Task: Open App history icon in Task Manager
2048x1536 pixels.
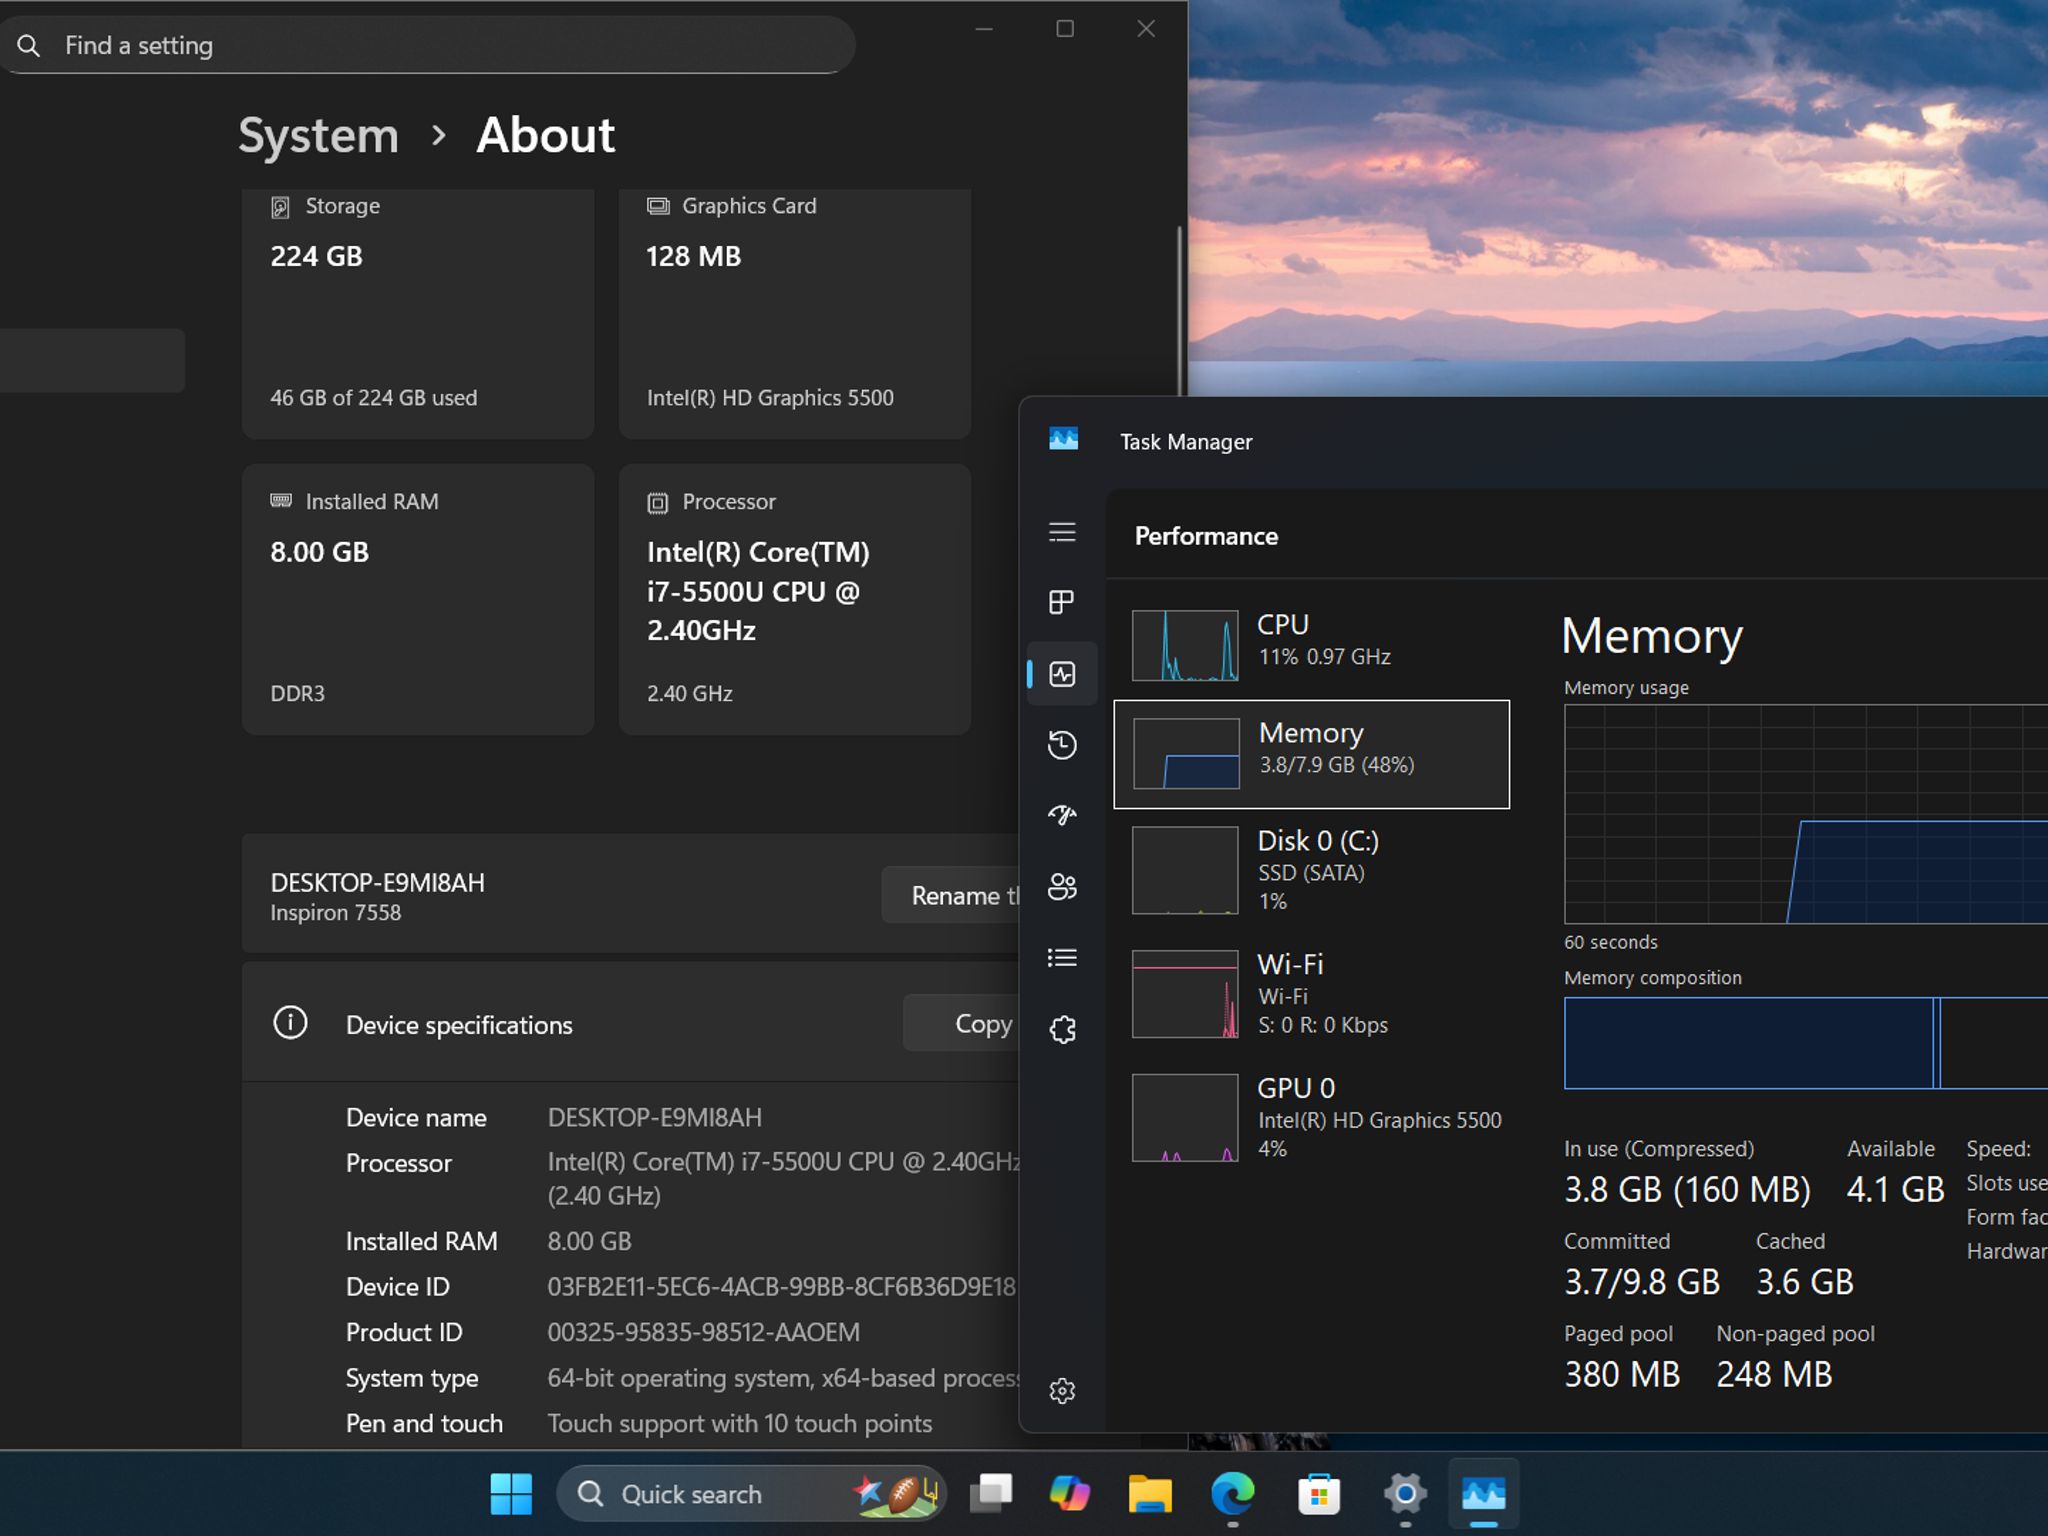Action: coord(1062,745)
